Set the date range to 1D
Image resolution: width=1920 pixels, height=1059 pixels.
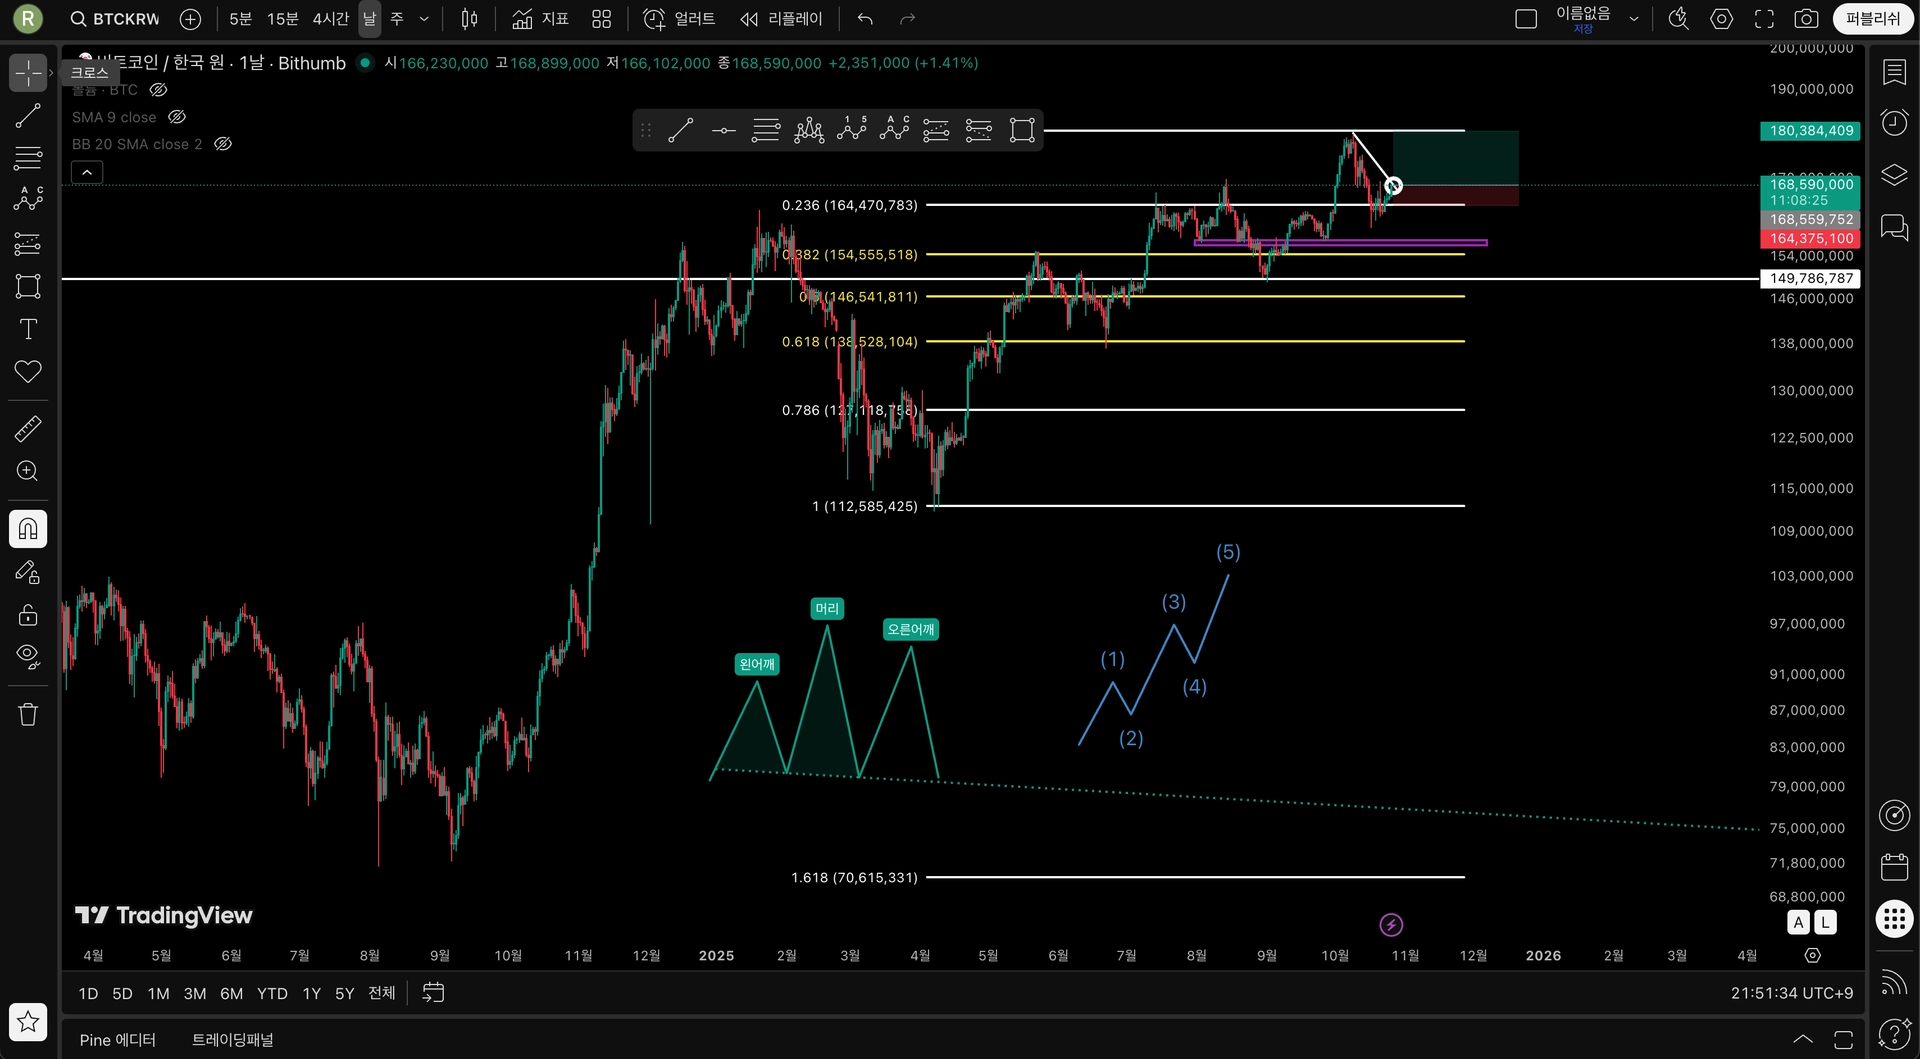click(88, 993)
